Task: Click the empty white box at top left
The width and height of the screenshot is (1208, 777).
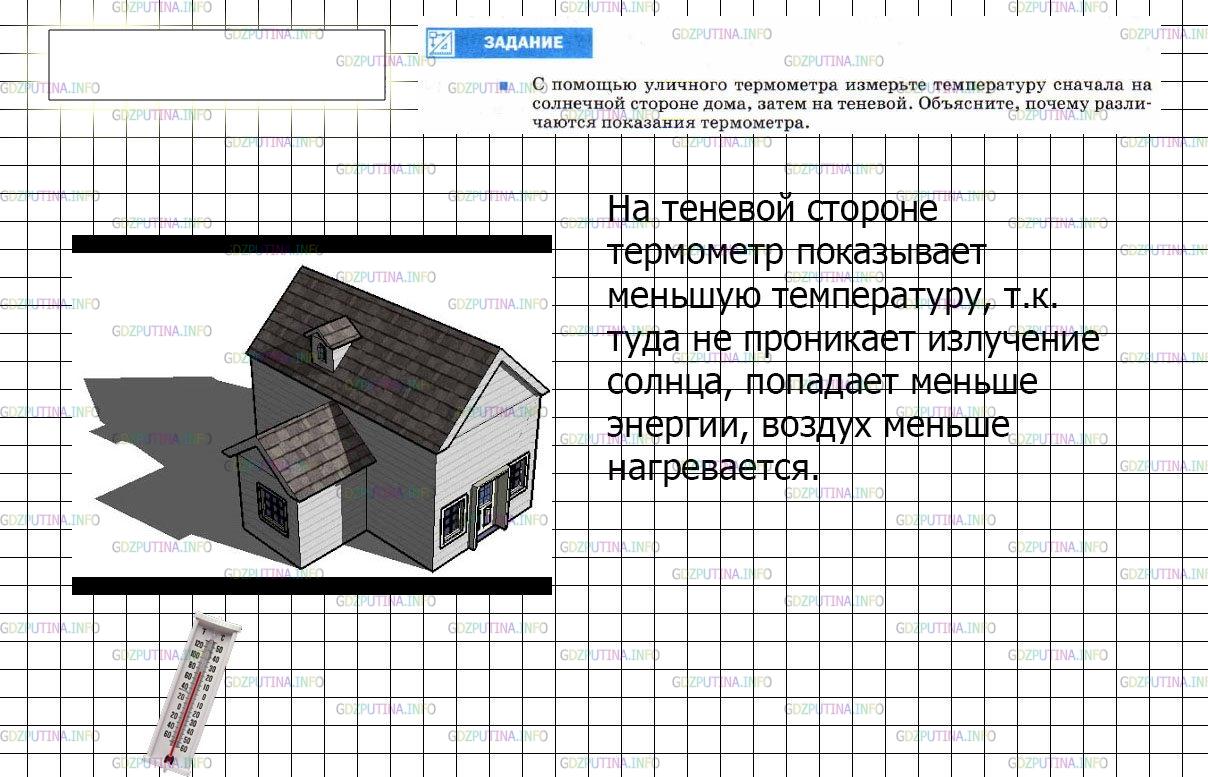Action: (217, 65)
